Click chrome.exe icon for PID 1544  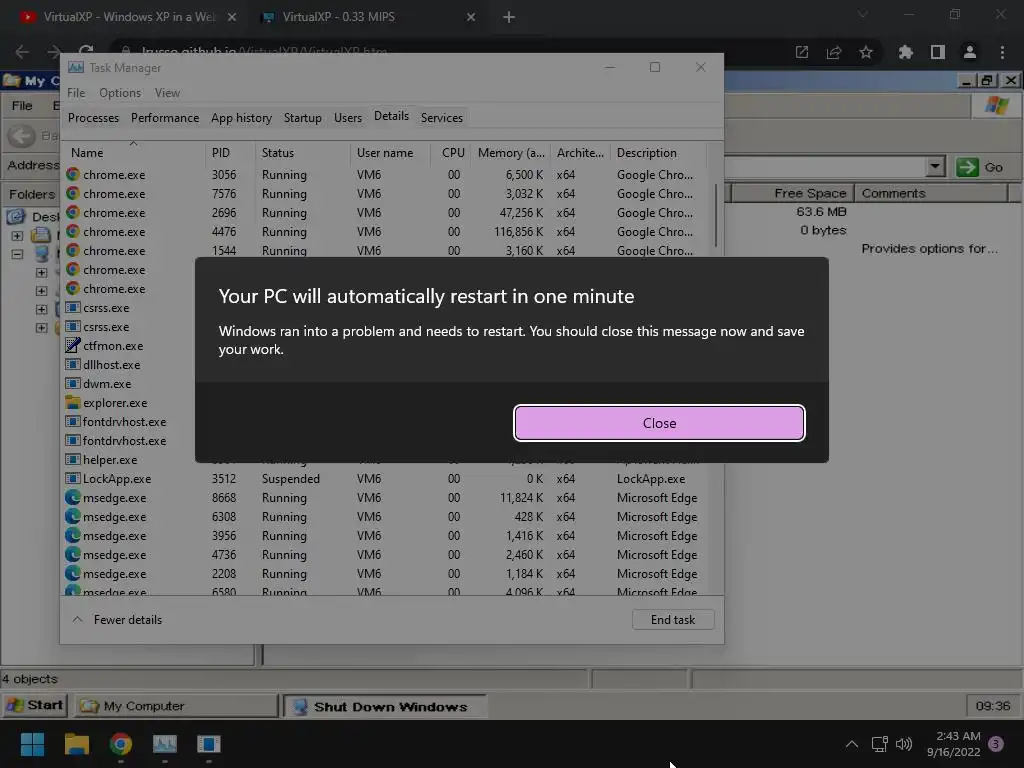point(72,250)
